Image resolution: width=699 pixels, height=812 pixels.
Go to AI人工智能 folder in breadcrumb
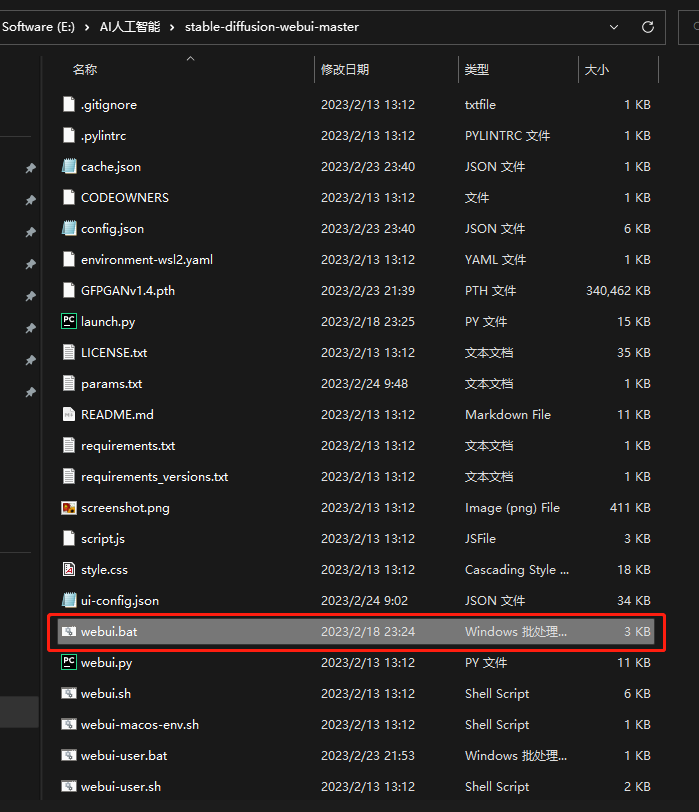tap(130, 27)
